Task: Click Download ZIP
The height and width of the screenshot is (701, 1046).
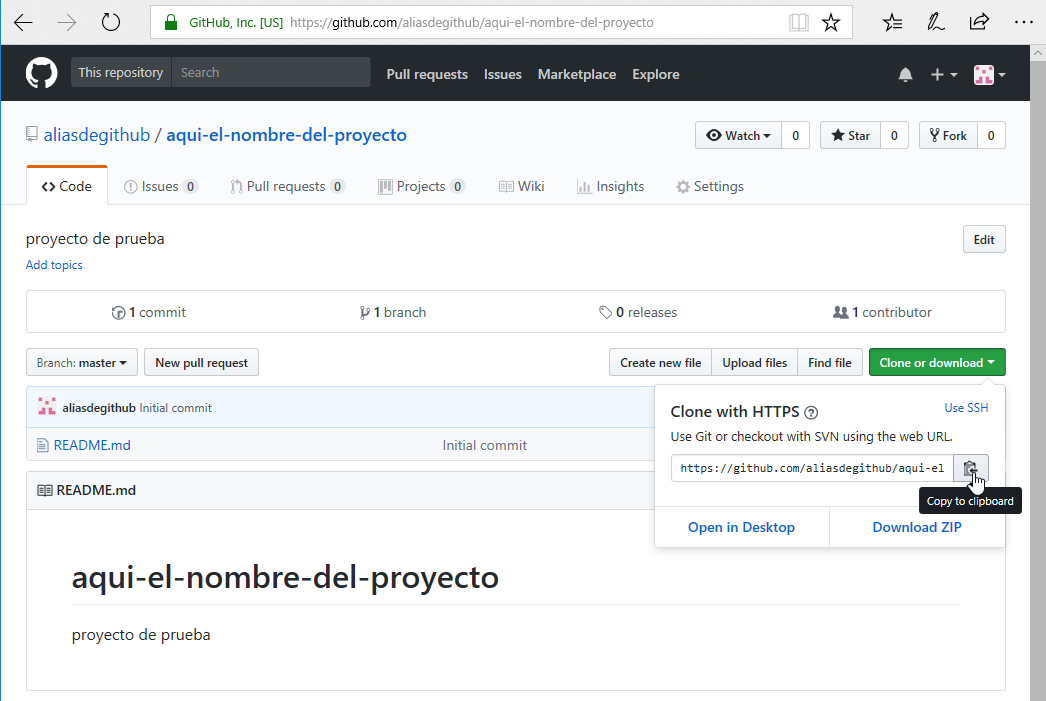Action: point(917,528)
